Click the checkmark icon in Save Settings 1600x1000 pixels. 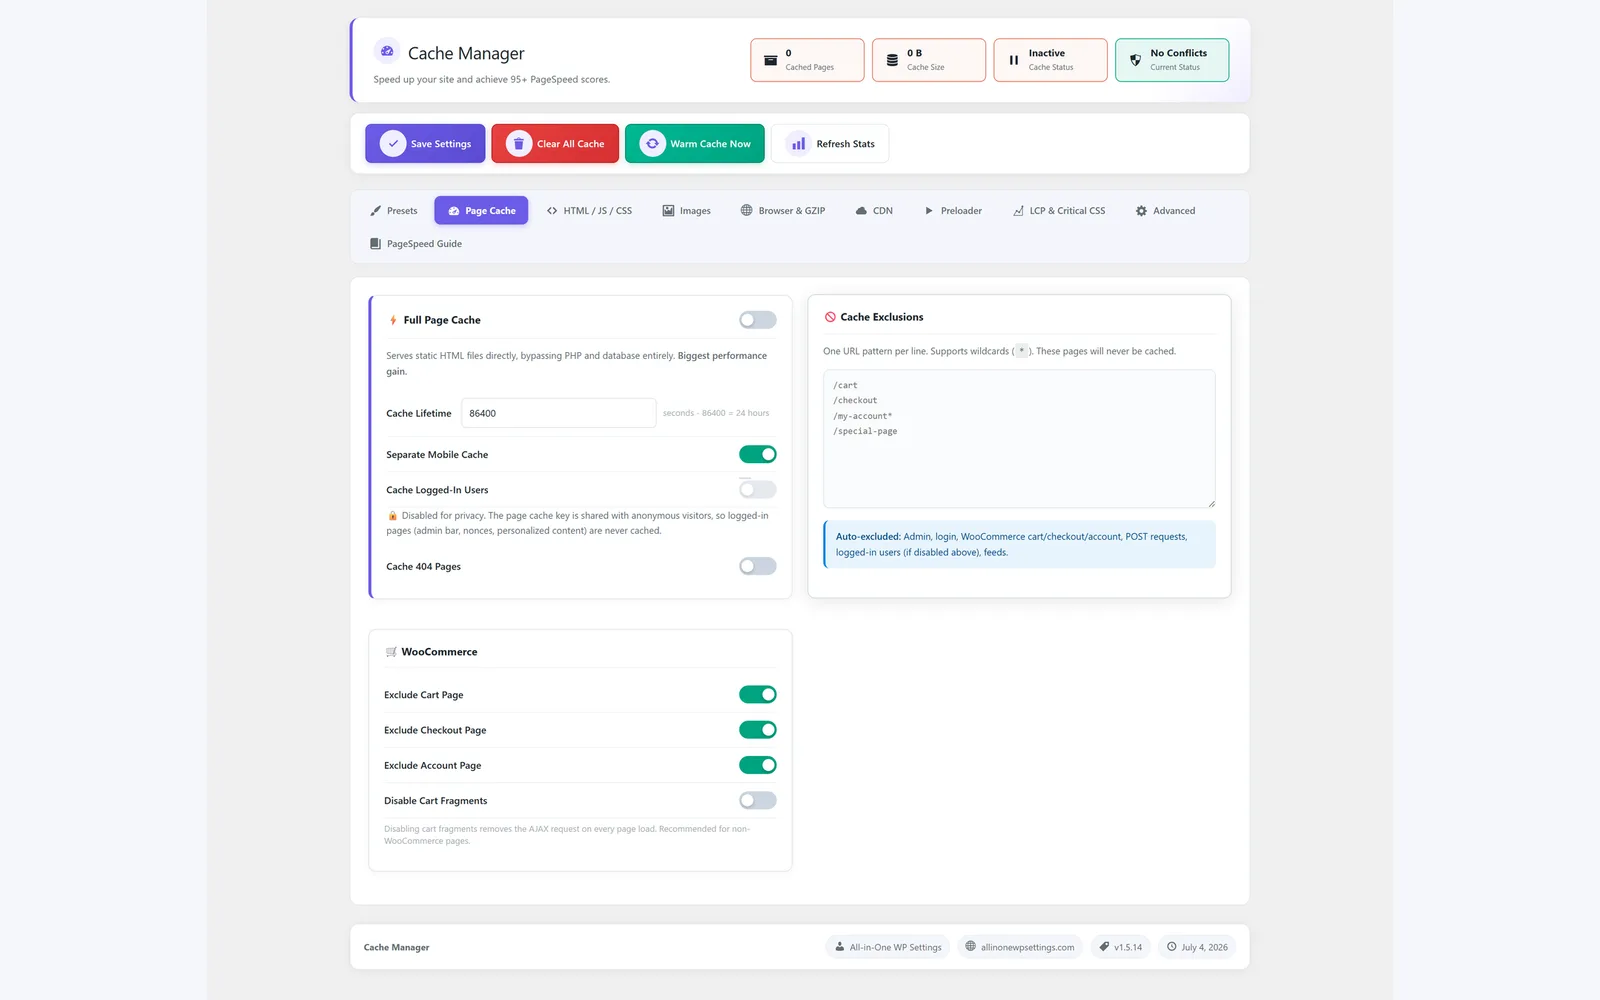[393, 143]
